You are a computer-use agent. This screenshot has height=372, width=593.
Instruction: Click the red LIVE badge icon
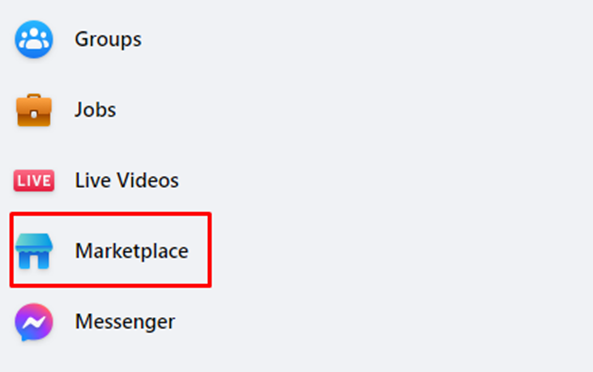(34, 180)
